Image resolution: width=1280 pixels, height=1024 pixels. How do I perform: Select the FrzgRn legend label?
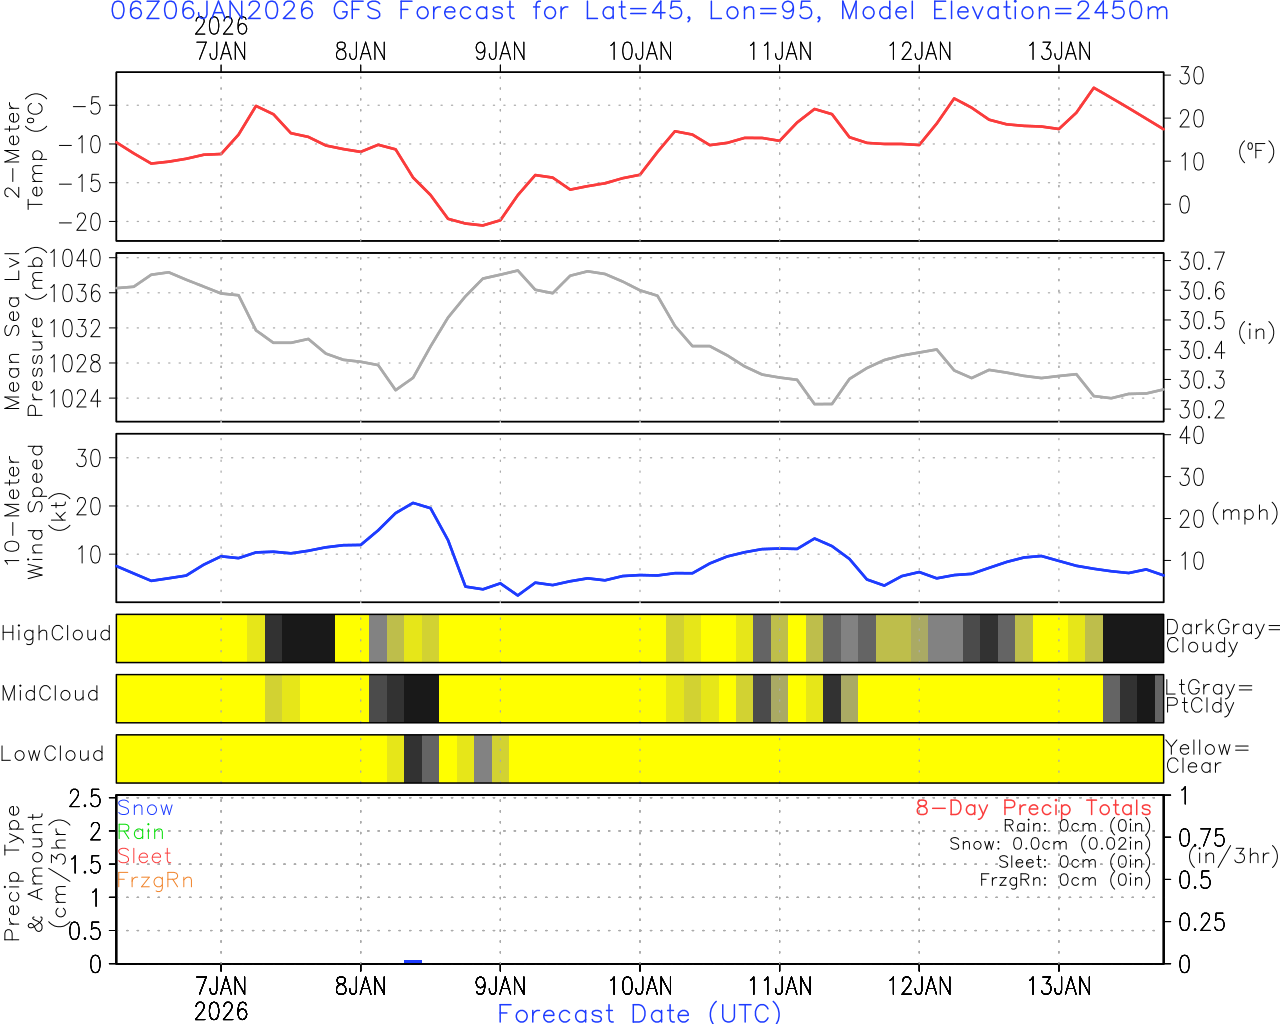[155, 880]
